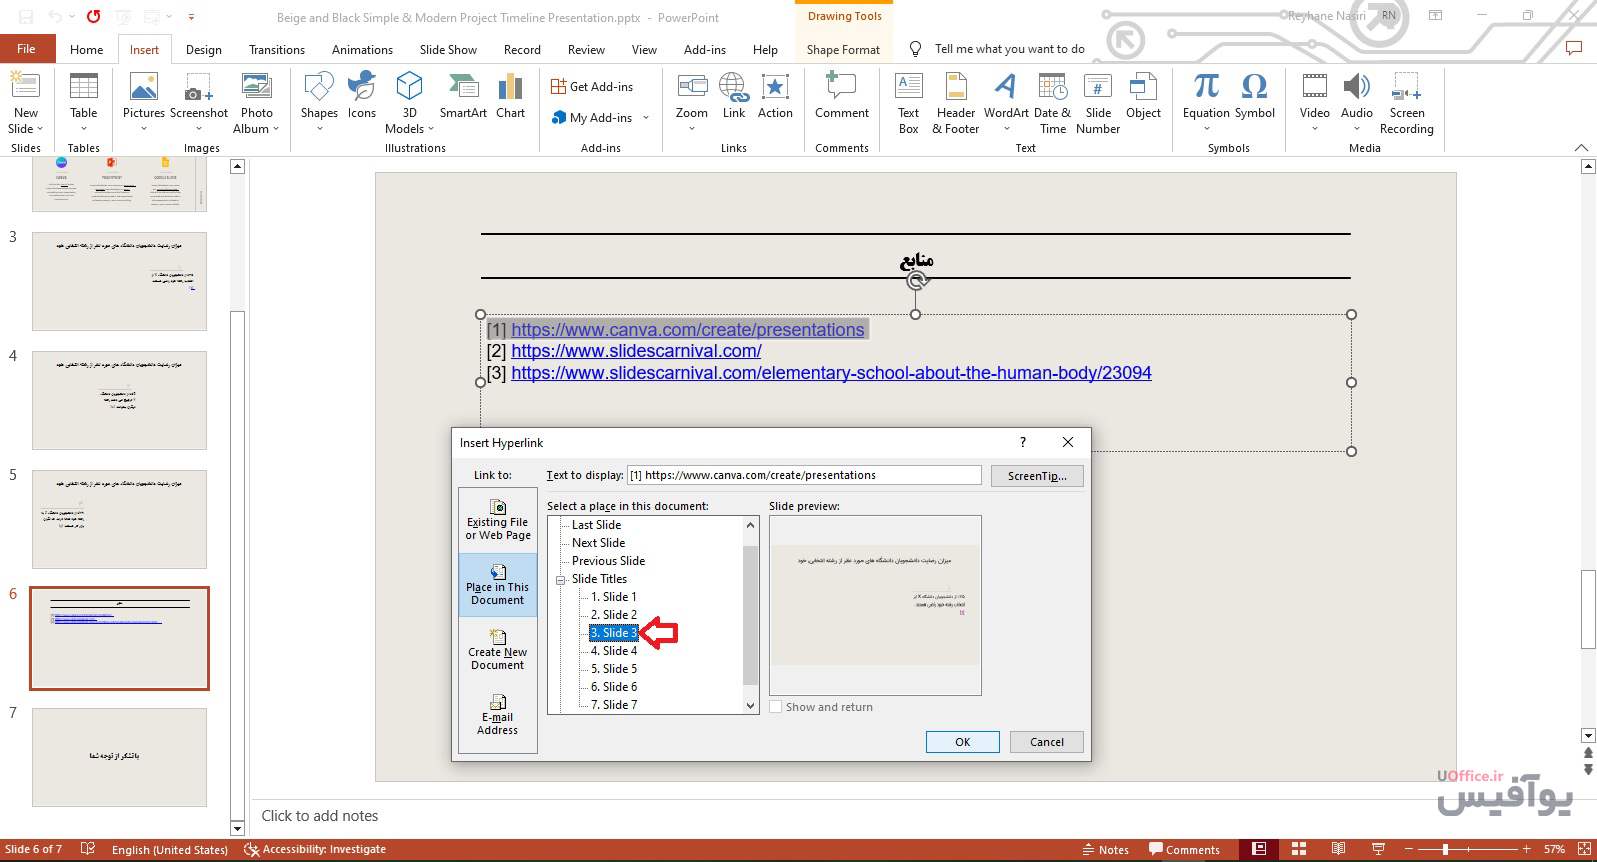Switch to the Design tab
The height and width of the screenshot is (862, 1597).
point(203,50)
